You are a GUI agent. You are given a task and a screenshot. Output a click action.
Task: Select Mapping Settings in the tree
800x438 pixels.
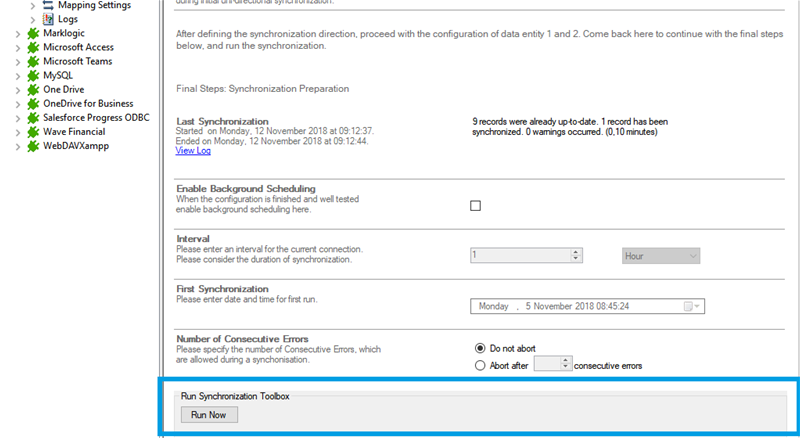(x=93, y=5)
